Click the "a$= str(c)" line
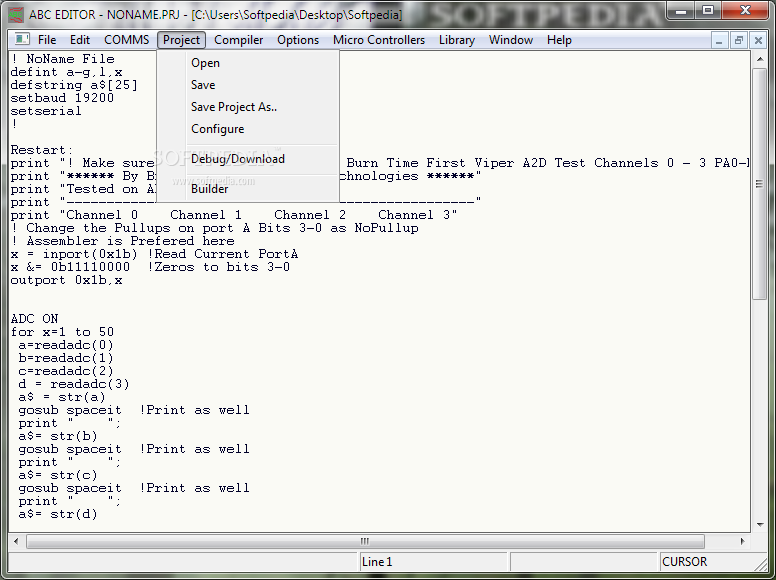This screenshot has width=776, height=580. click(x=58, y=475)
